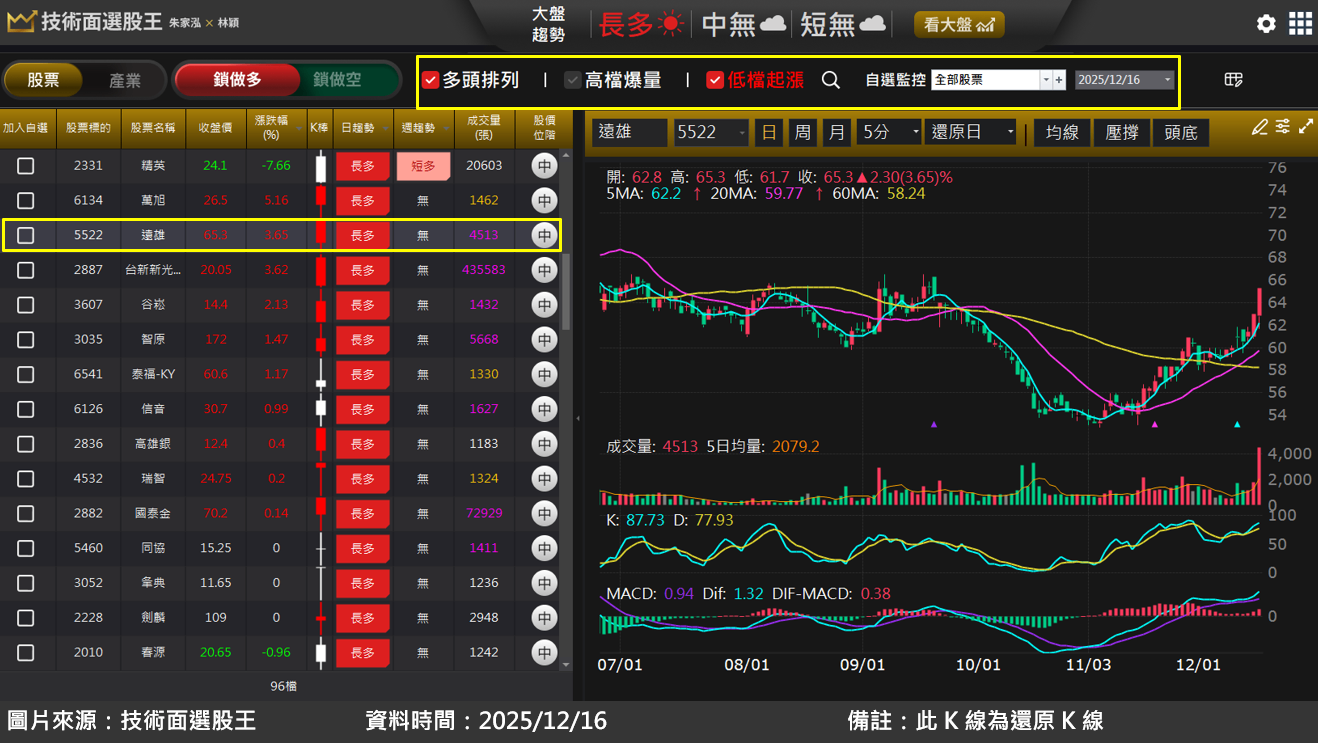Screen dimensions: 1318x743
Task: Switch to the 產業 tab
Action: pos(127,79)
